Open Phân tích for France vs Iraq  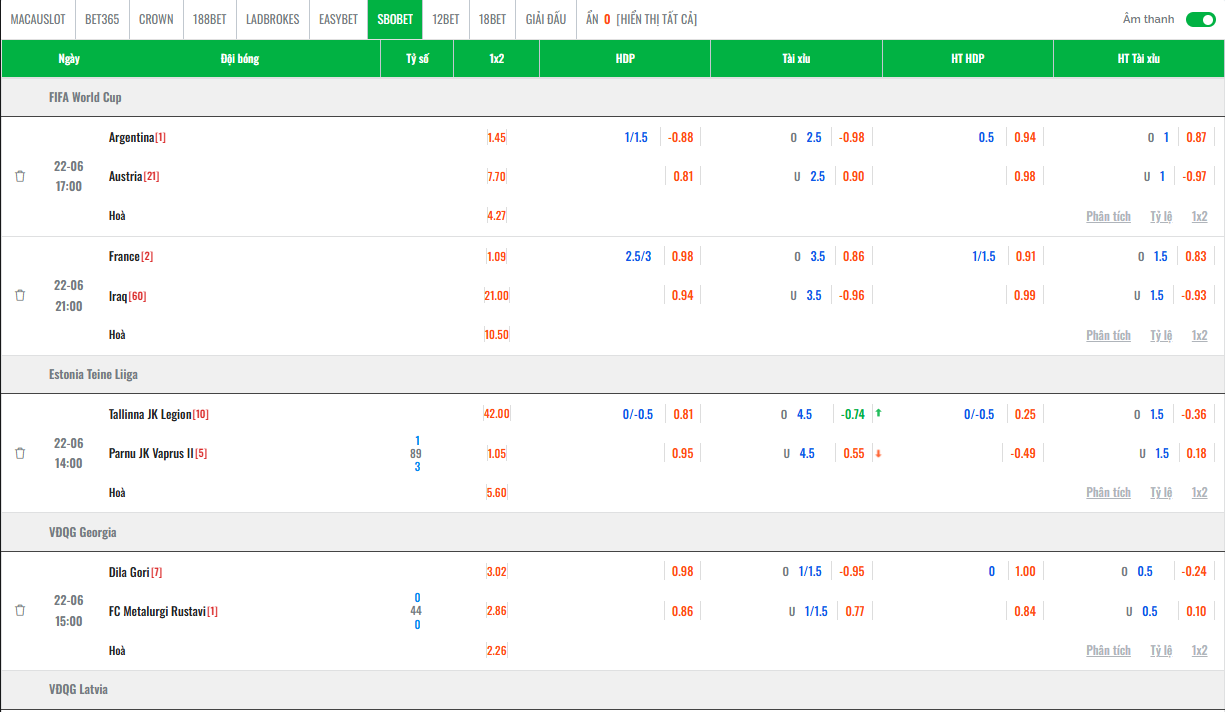pos(1108,335)
